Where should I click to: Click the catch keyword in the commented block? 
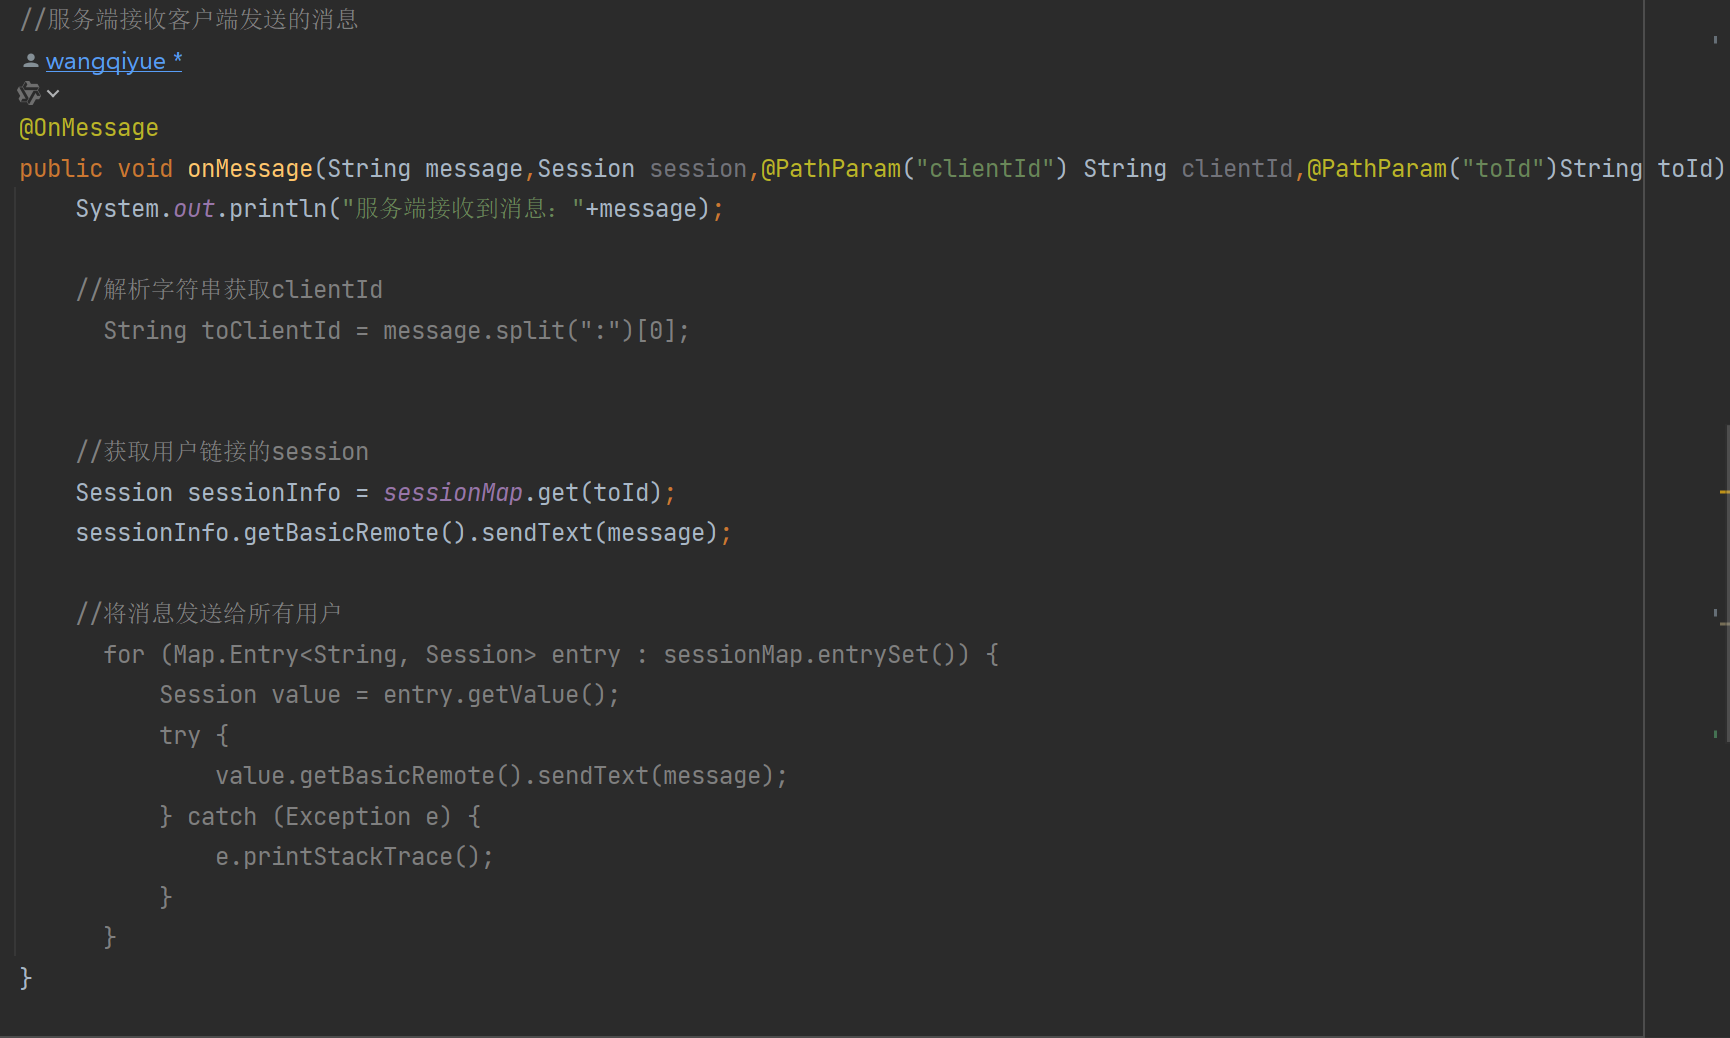tap(222, 817)
